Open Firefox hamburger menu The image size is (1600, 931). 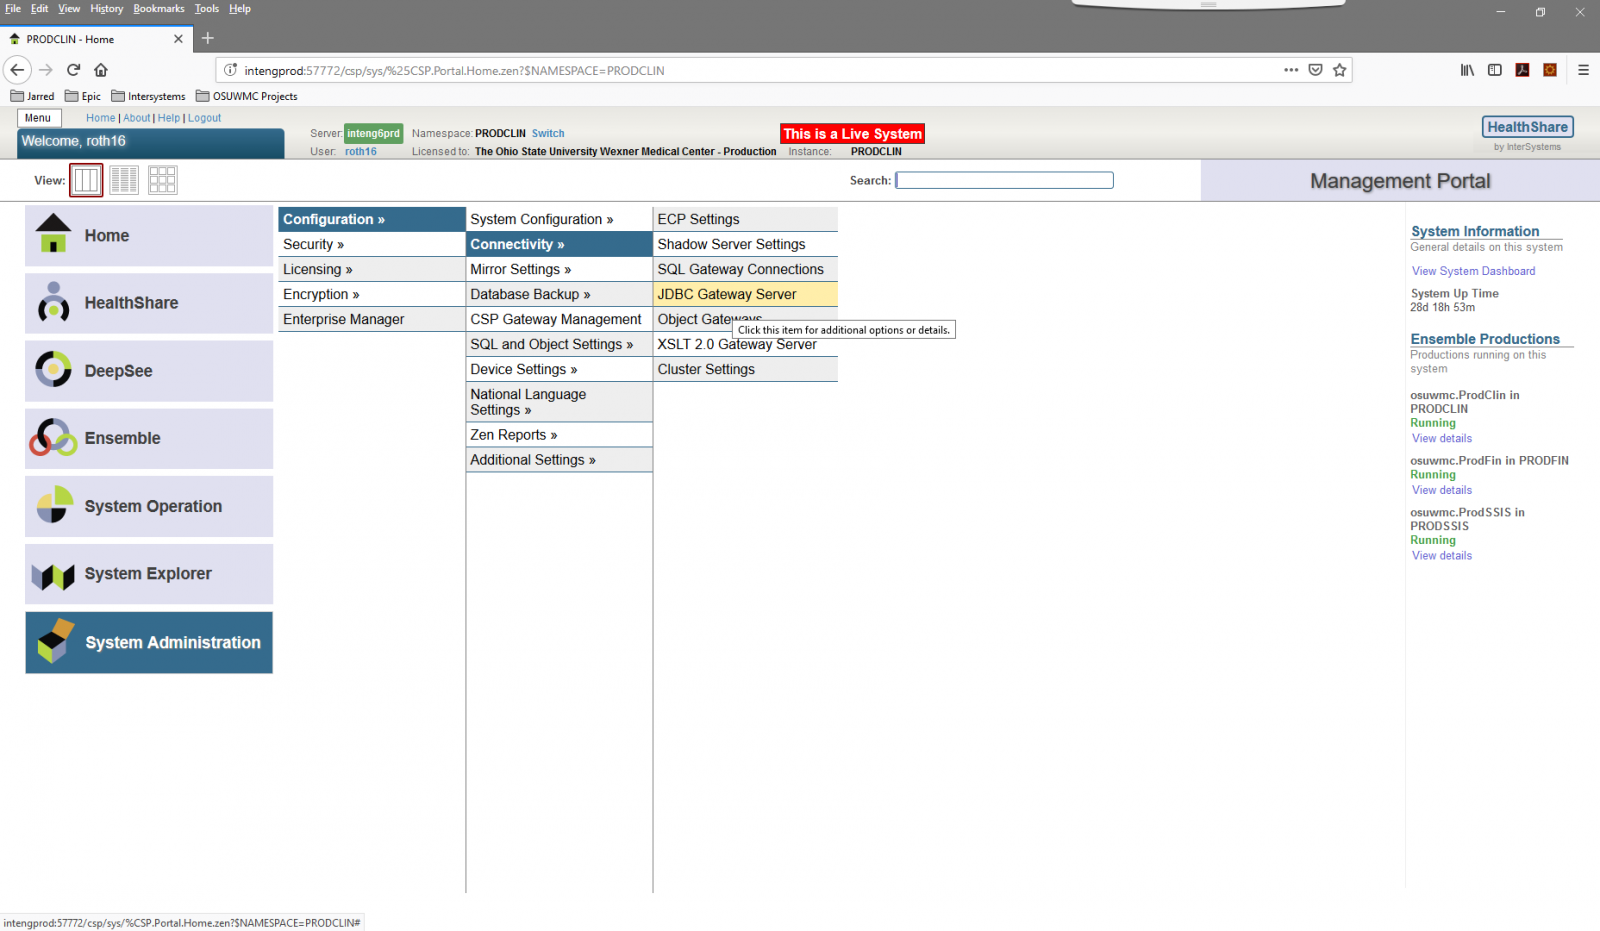coord(1583,70)
